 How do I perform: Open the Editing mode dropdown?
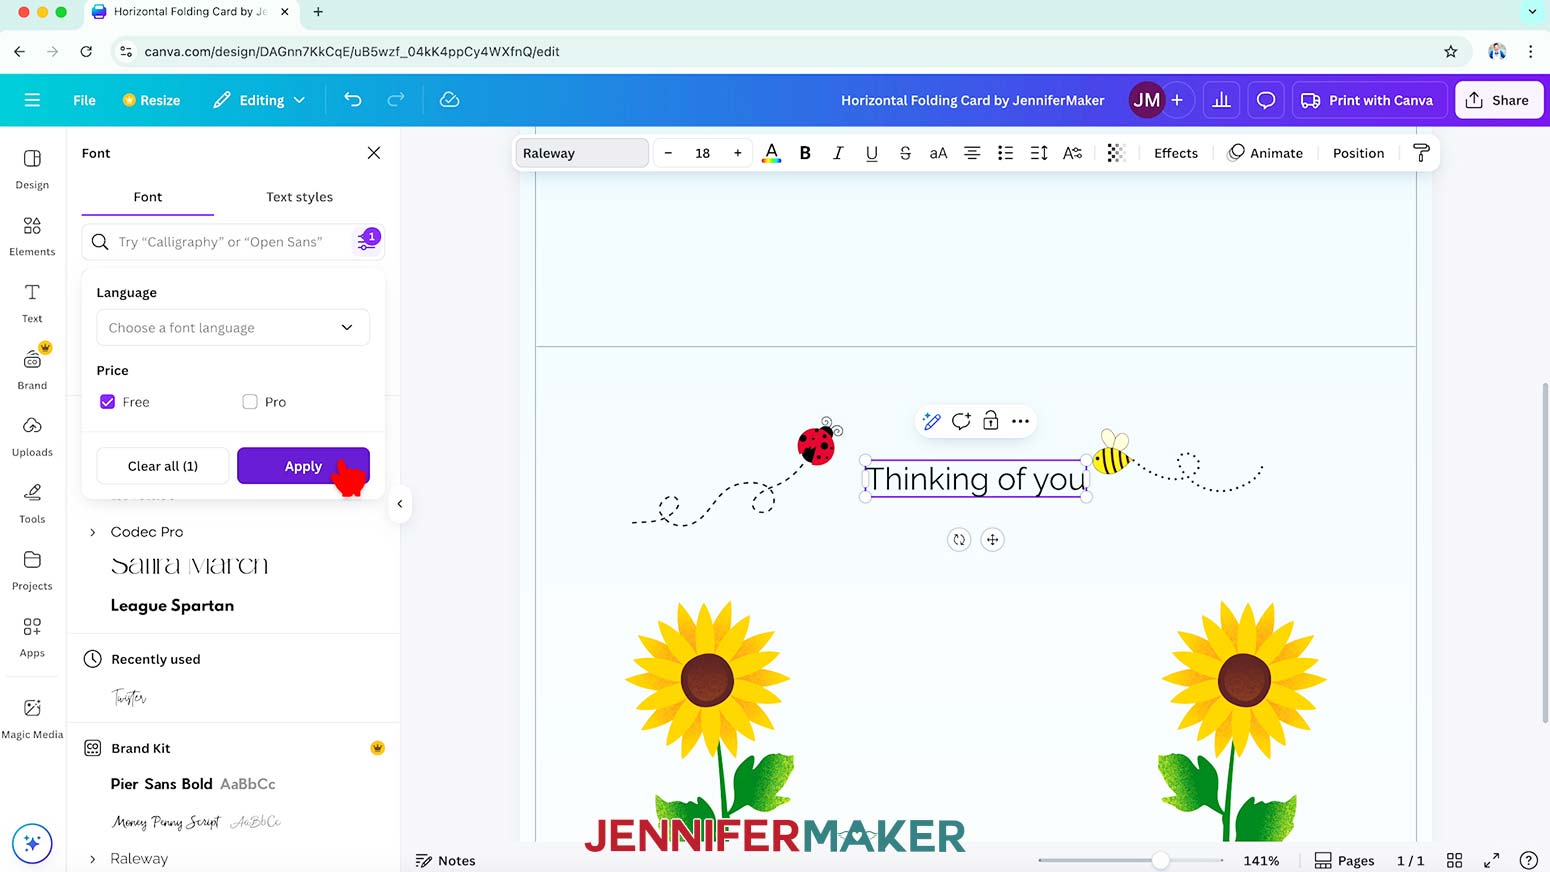click(x=259, y=100)
